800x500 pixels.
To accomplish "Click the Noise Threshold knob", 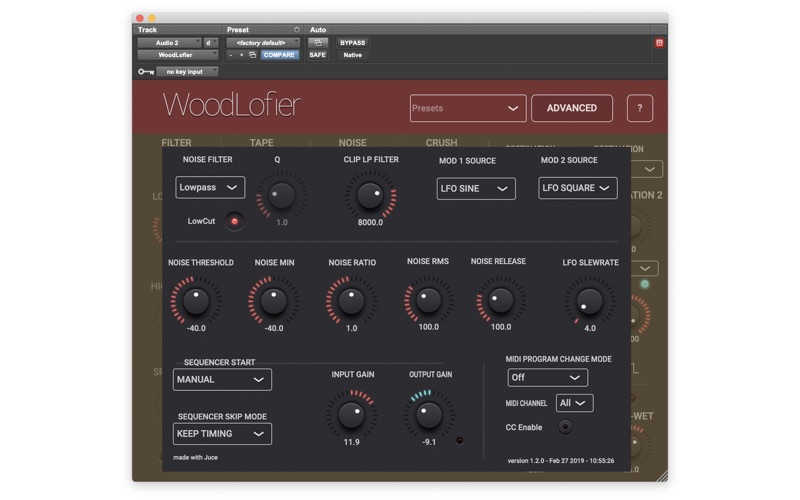I will [196, 301].
